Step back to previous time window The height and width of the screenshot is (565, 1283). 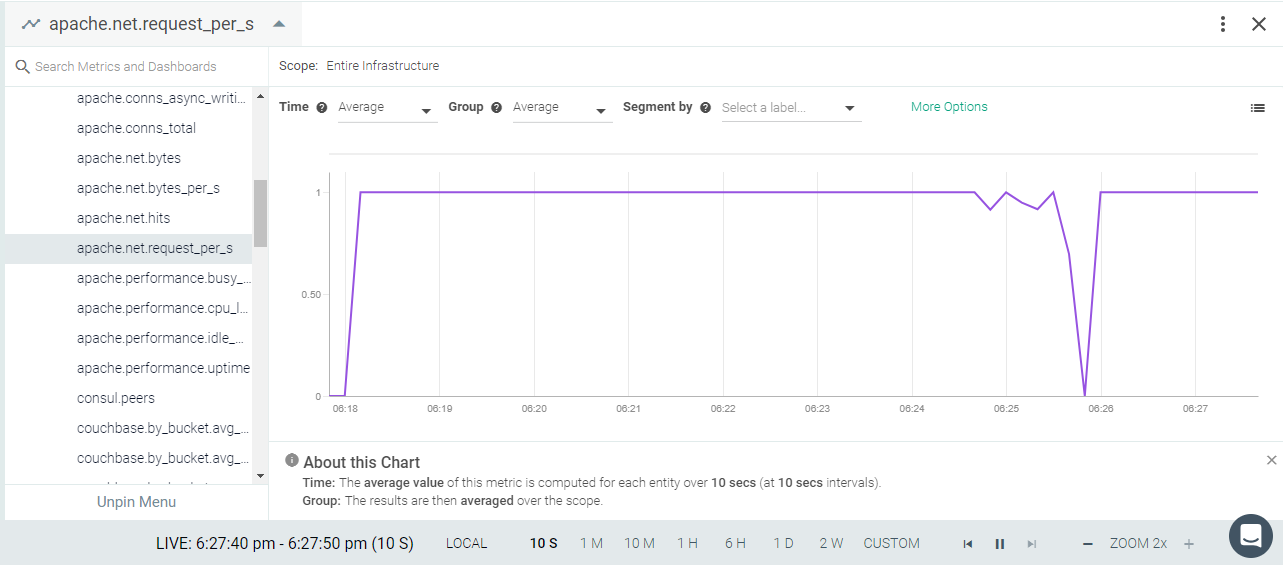[x=968, y=544]
